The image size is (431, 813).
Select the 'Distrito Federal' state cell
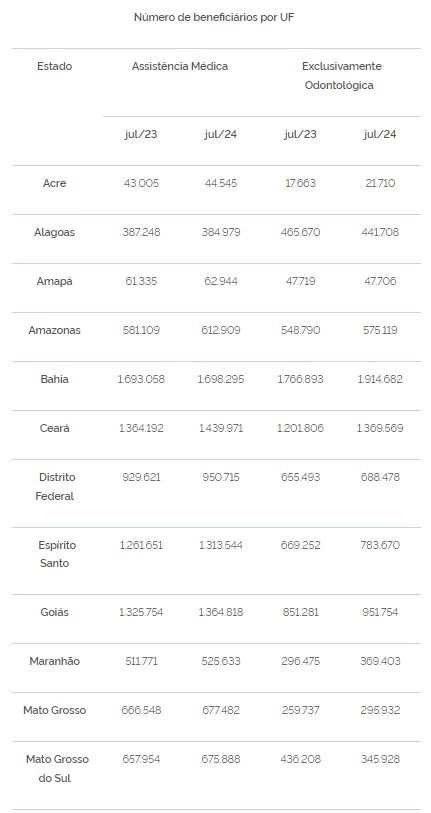54,486
